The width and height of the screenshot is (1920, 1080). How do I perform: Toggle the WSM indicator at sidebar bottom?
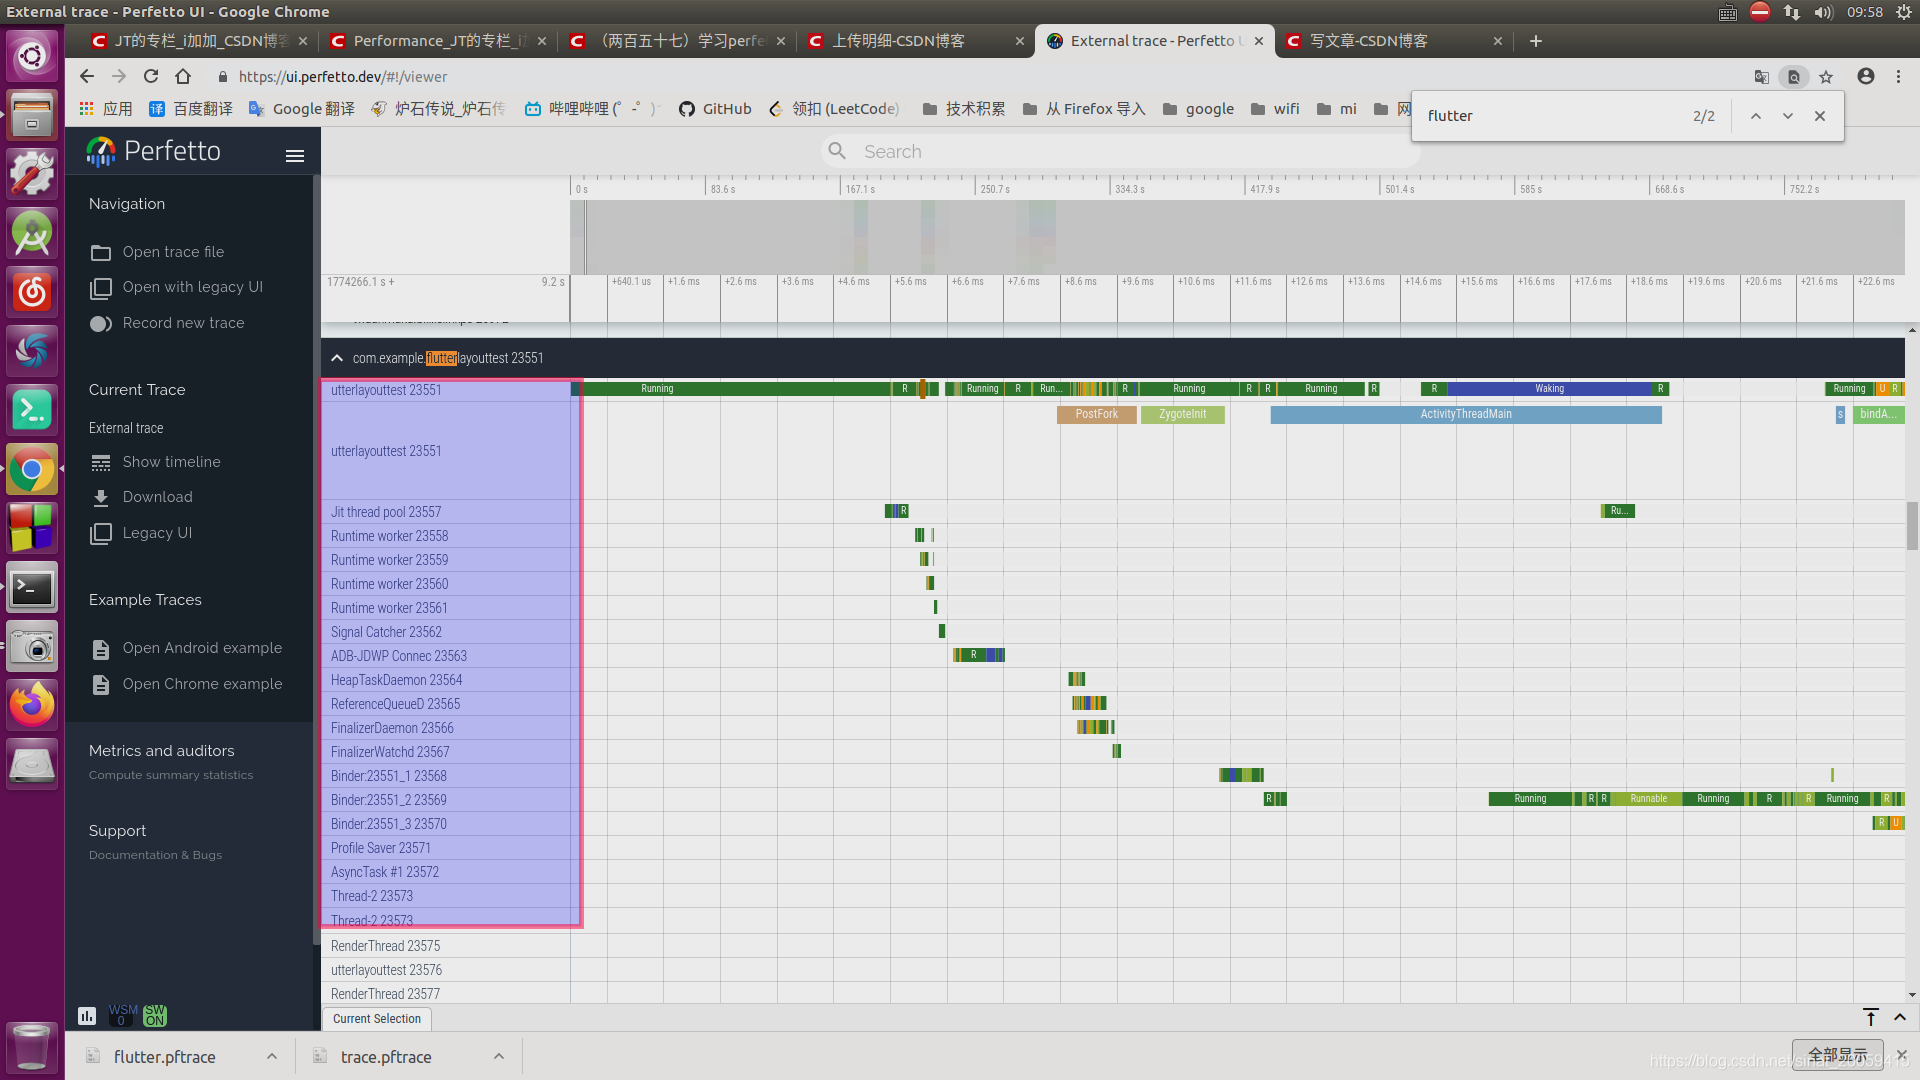pos(123,1016)
